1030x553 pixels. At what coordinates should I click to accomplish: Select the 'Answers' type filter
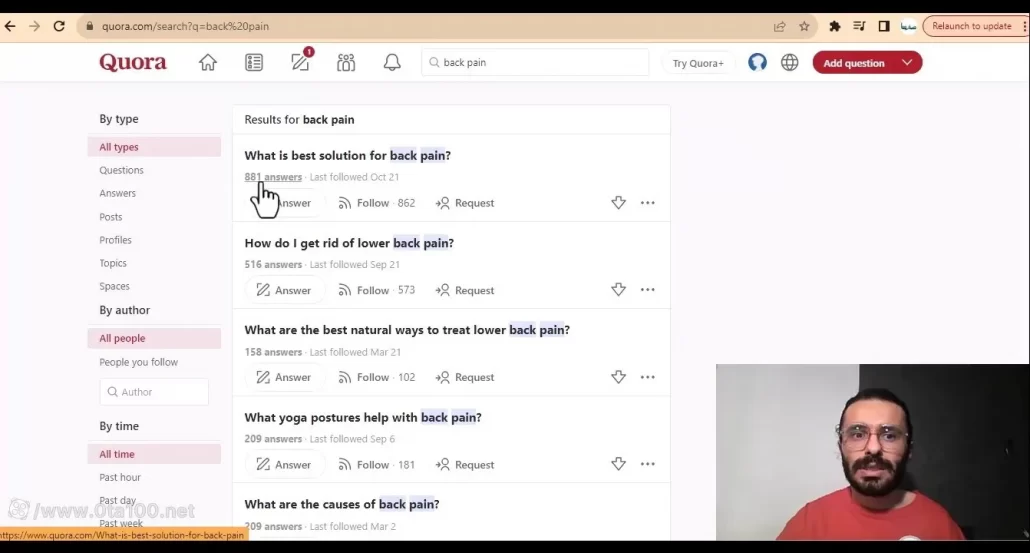click(x=117, y=193)
